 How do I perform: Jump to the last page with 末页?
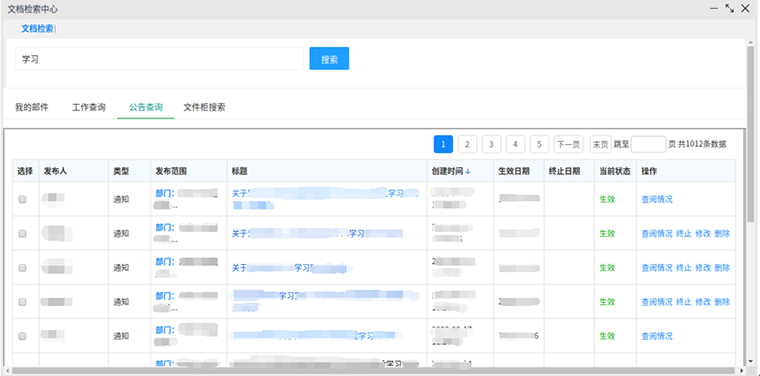(601, 144)
